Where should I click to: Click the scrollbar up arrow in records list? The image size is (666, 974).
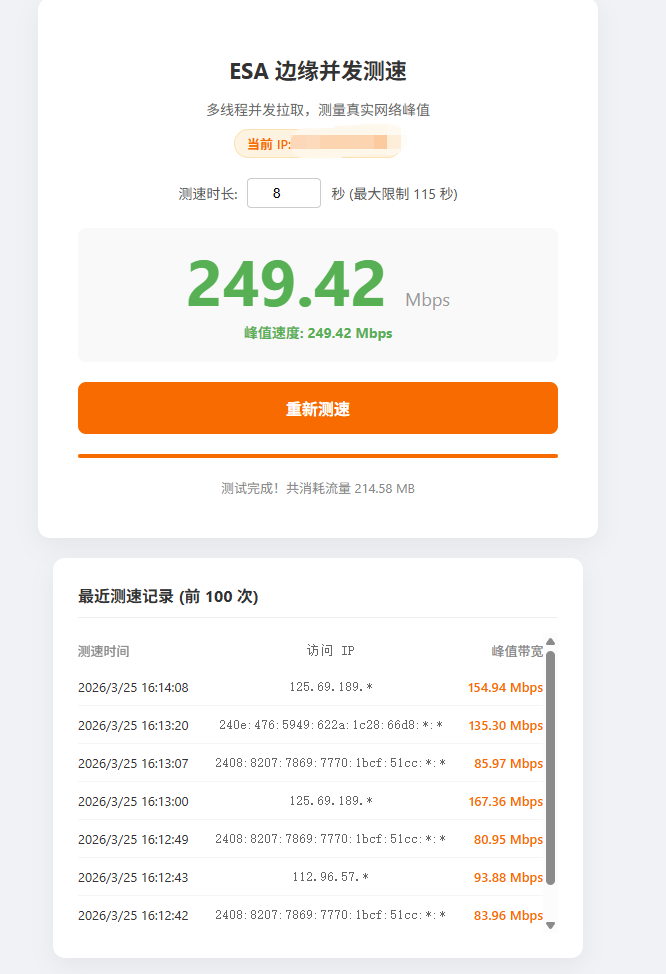pyautogui.click(x=550, y=642)
